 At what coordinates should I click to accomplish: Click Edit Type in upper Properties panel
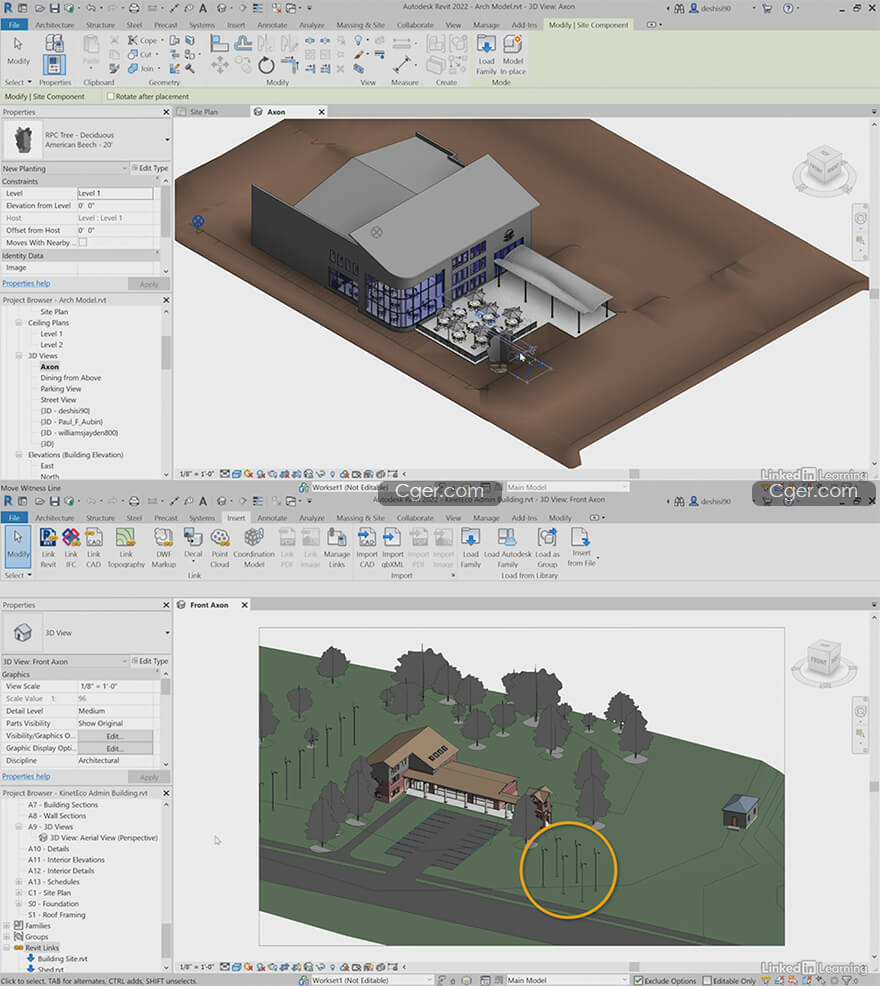pyautogui.click(x=150, y=169)
